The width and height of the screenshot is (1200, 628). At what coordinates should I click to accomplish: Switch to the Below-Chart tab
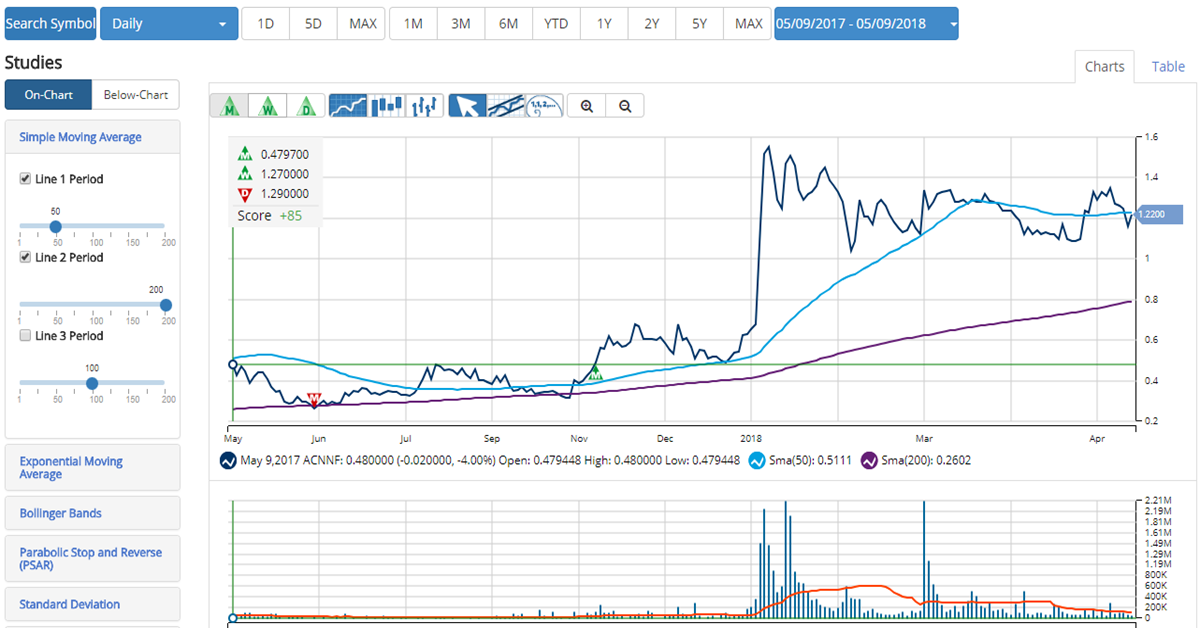click(x=135, y=95)
